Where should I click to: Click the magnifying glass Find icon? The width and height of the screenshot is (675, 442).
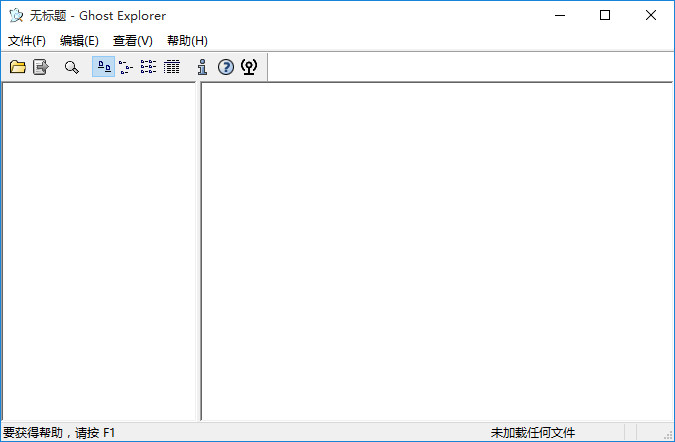point(71,67)
